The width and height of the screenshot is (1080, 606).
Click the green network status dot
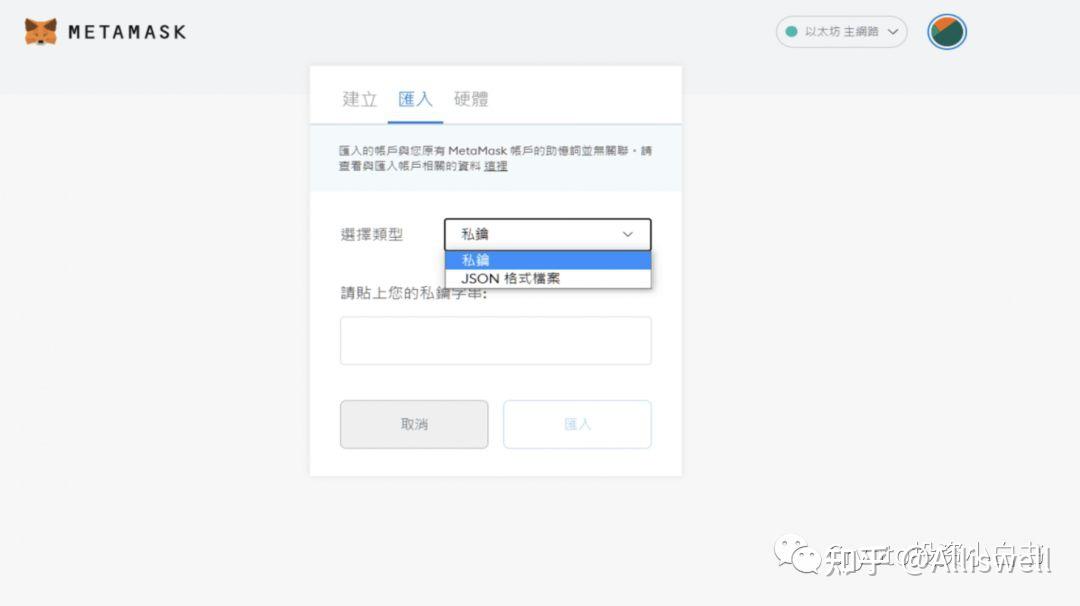[792, 32]
